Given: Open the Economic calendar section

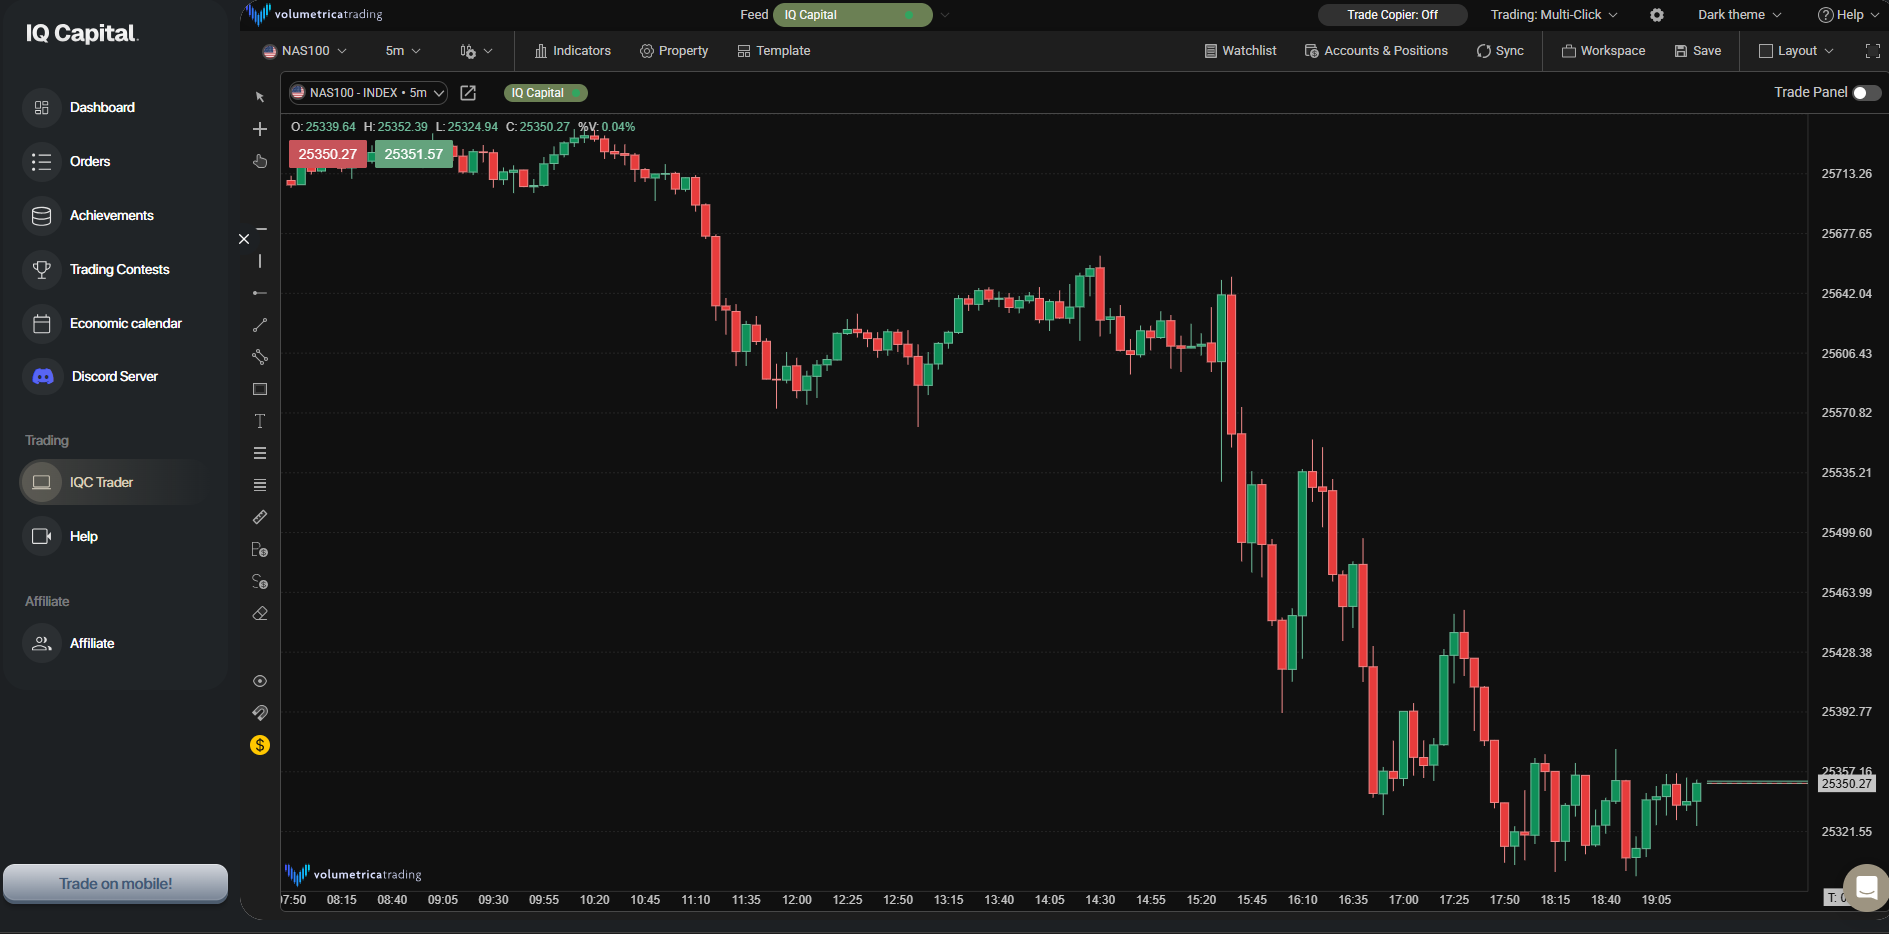Looking at the screenshot, I should coord(126,323).
